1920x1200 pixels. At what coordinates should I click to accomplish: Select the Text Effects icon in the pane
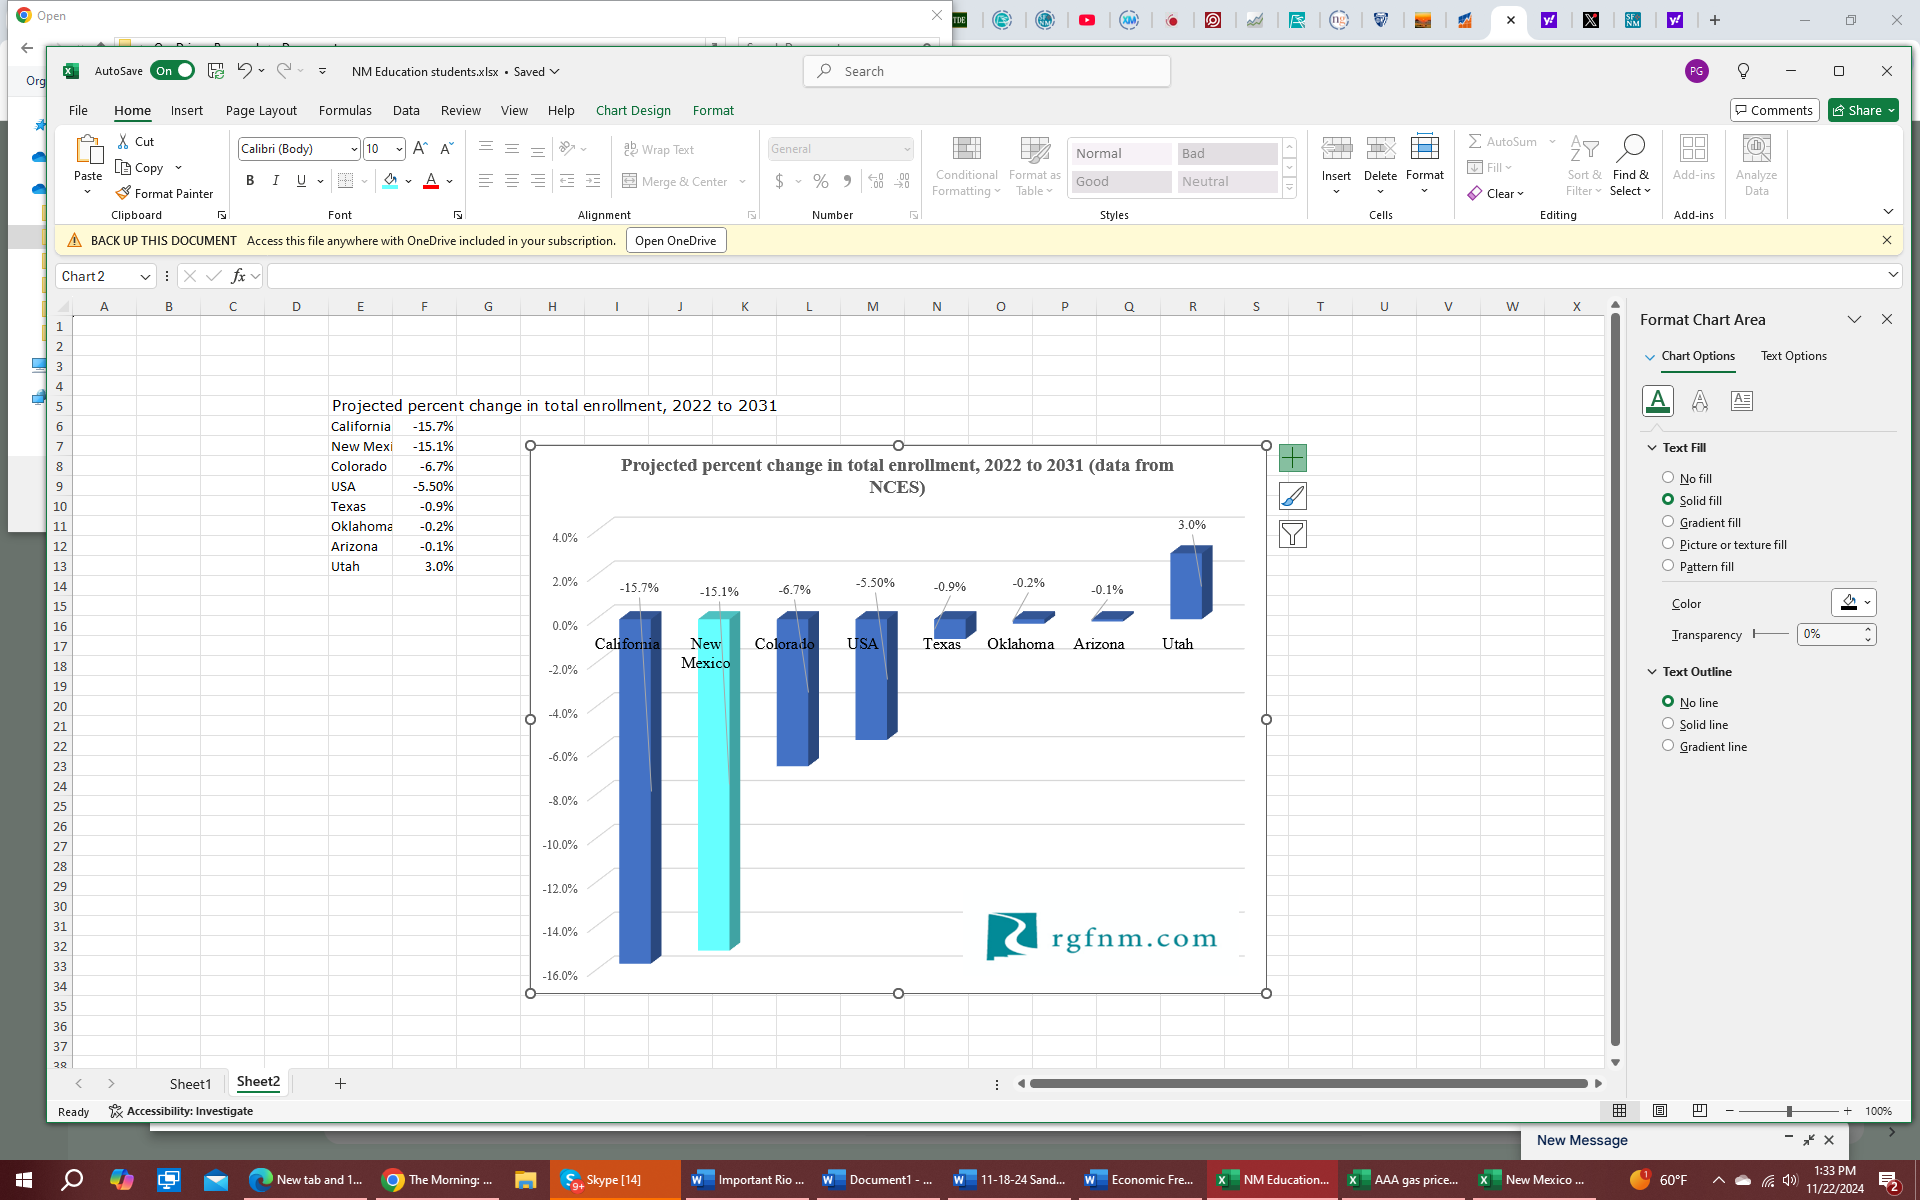pos(1699,401)
